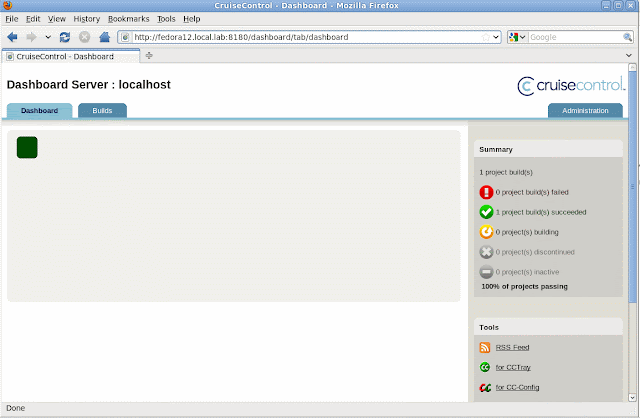Open the RSS Feed link
This screenshot has width=640, height=418.
[x=512, y=347]
